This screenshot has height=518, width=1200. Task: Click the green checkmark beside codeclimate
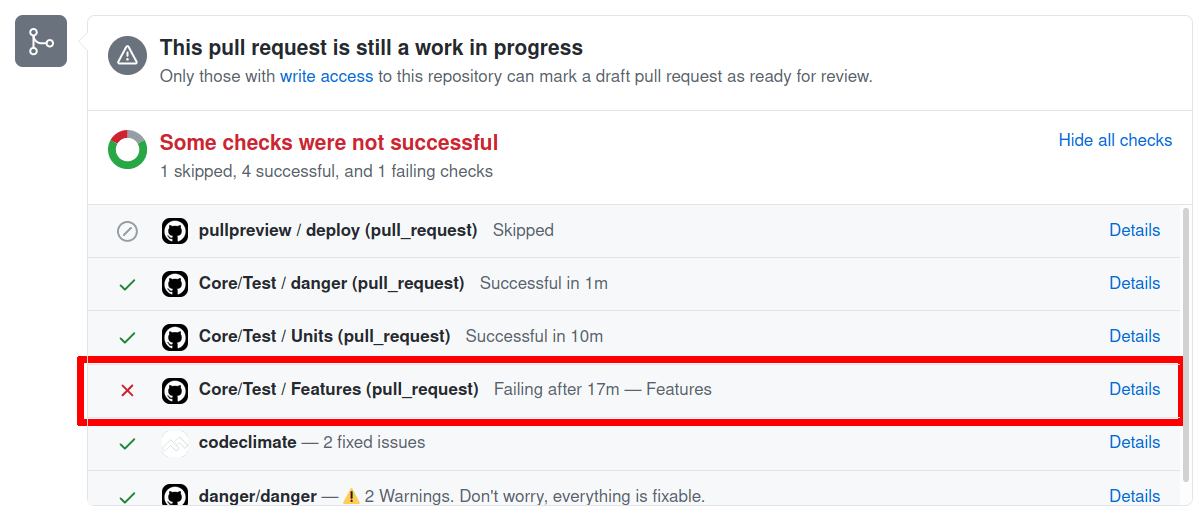(x=127, y=443)
